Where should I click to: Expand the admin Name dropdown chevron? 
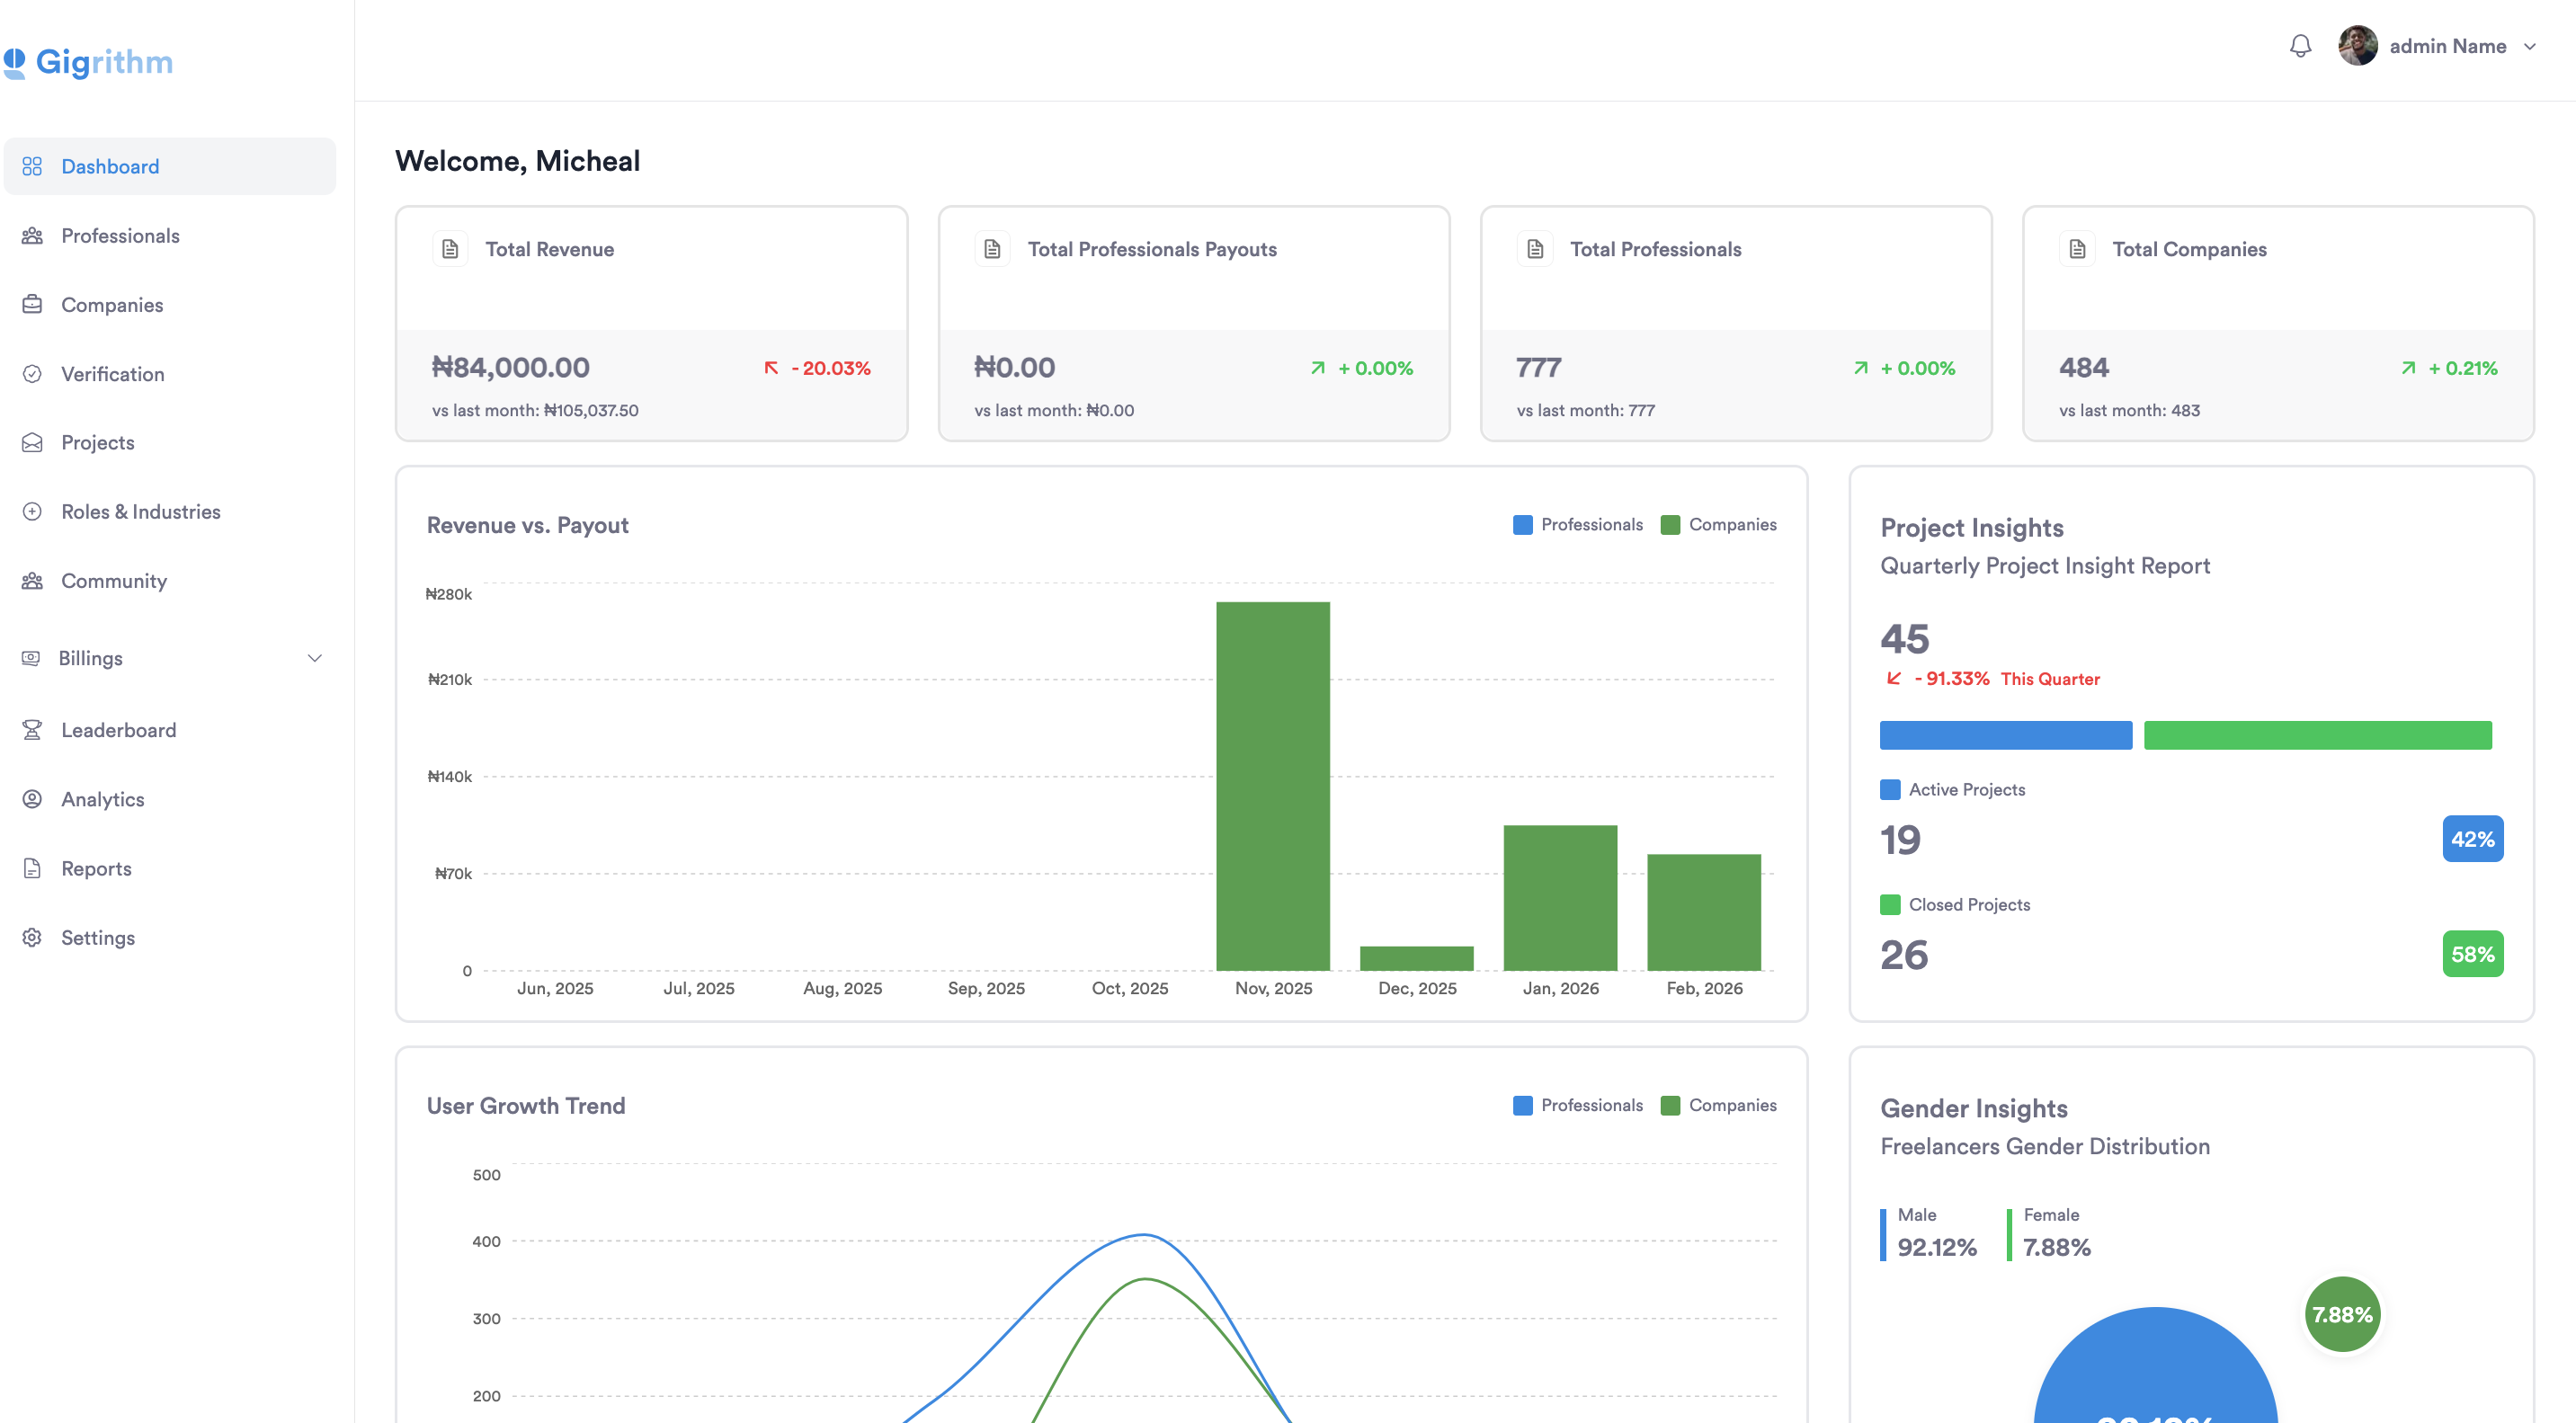(x=2529, y=47)
